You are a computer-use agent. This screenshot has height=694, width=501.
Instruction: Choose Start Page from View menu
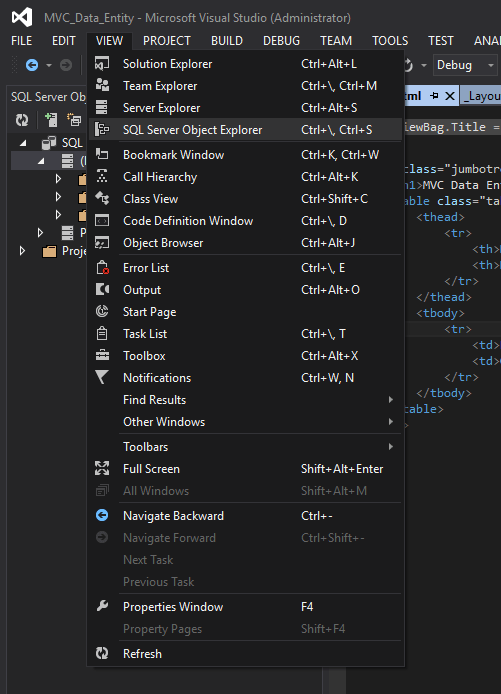pos(246,312)
